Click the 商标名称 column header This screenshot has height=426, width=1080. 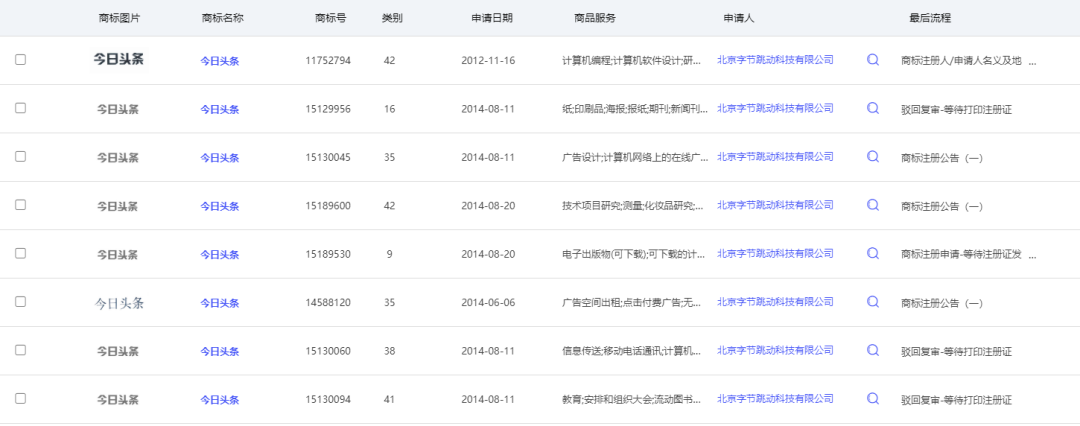click(222, 18)
